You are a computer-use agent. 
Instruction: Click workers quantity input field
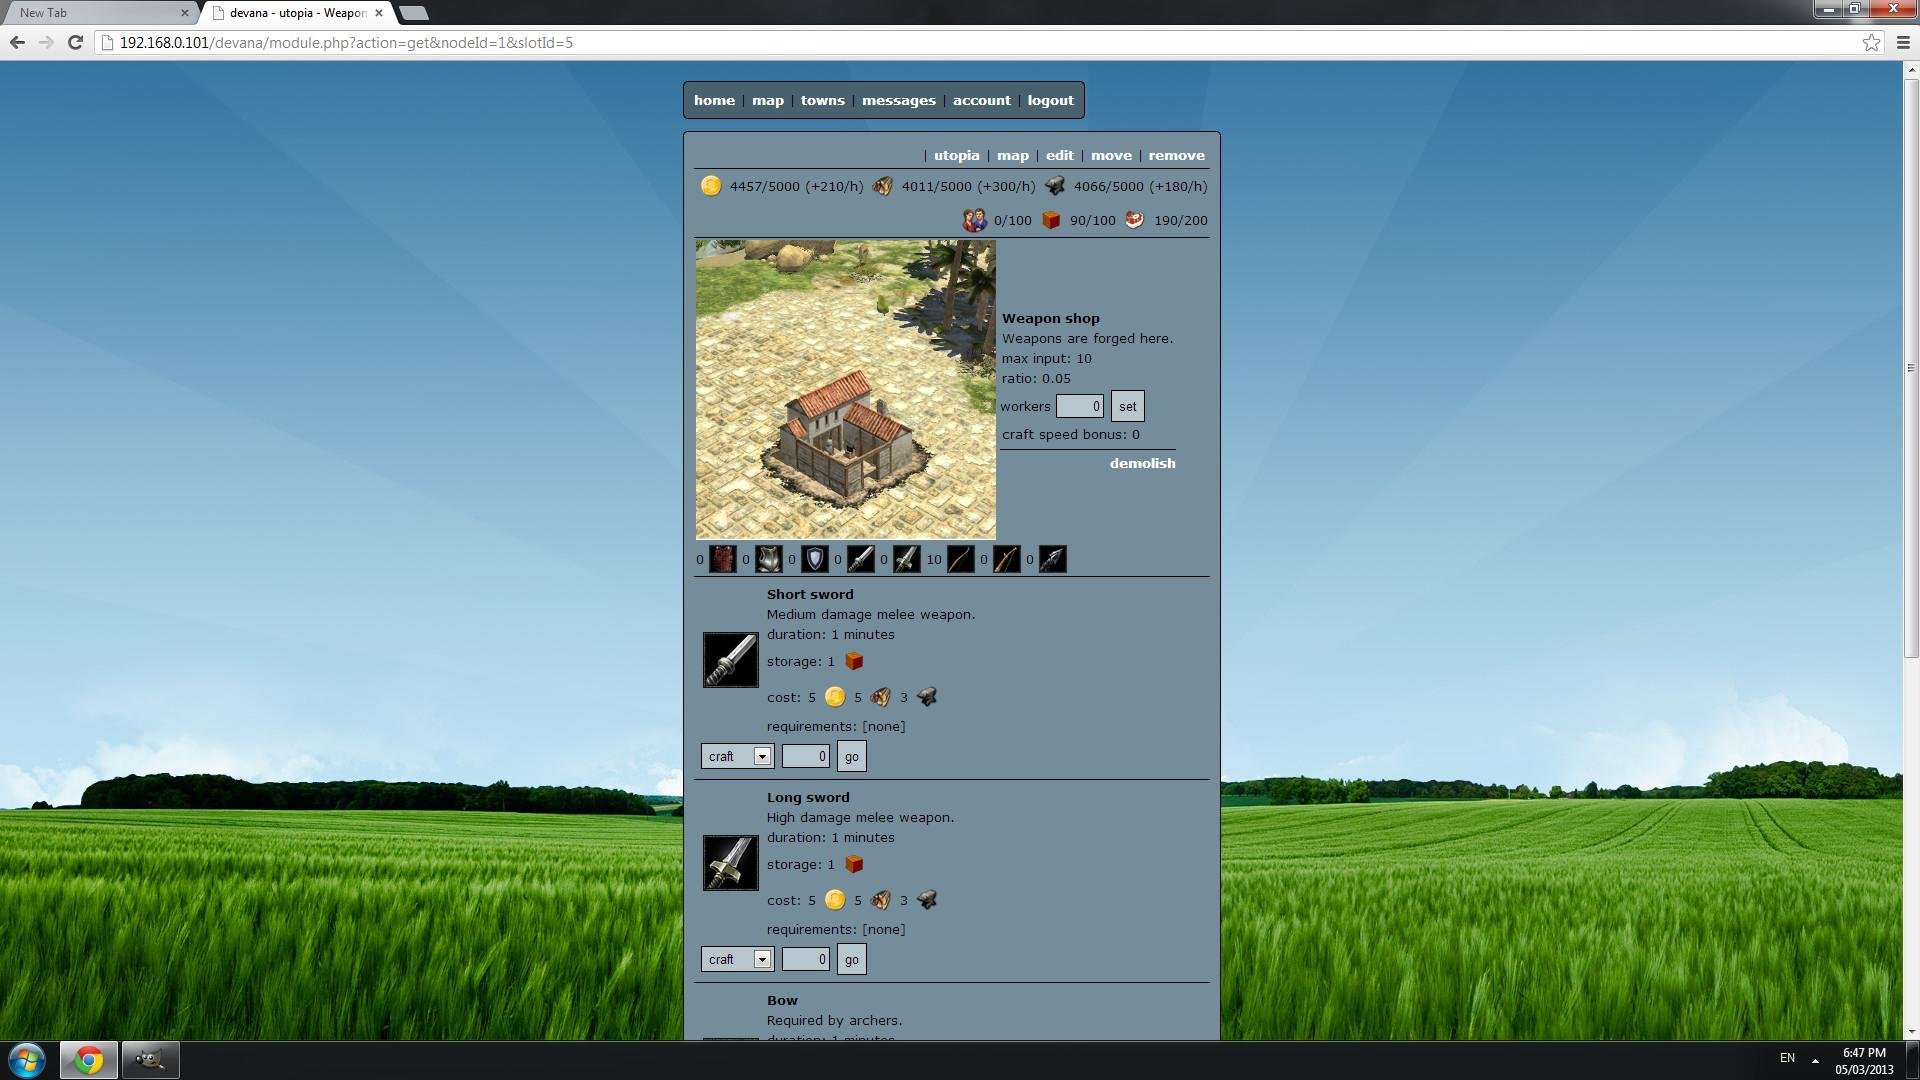pos(1079,405)
